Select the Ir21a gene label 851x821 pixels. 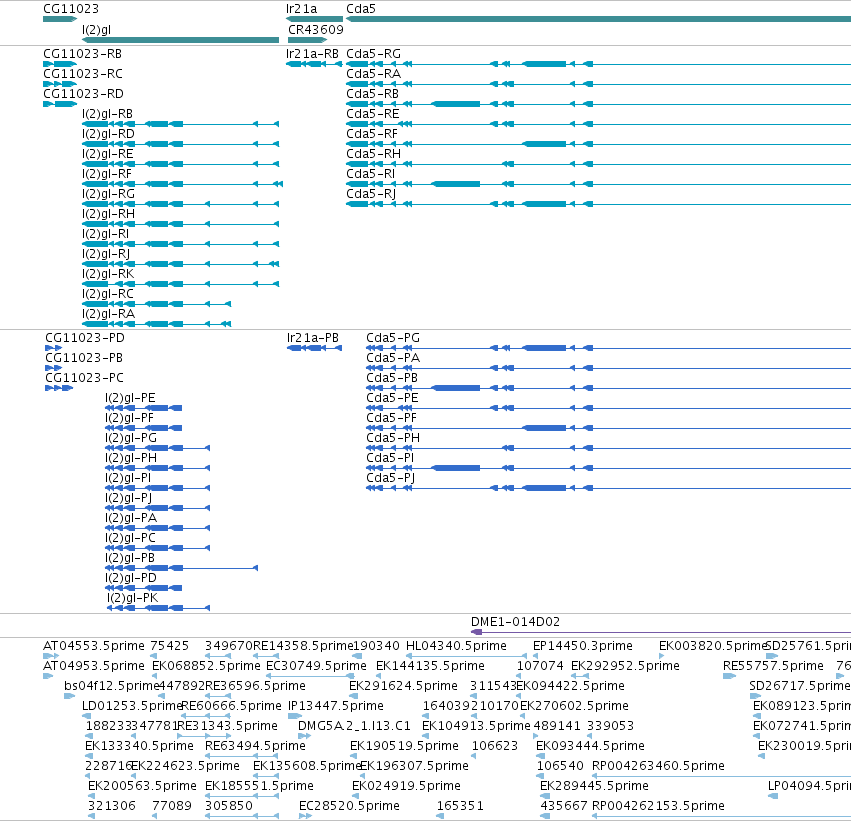point(301,9)
